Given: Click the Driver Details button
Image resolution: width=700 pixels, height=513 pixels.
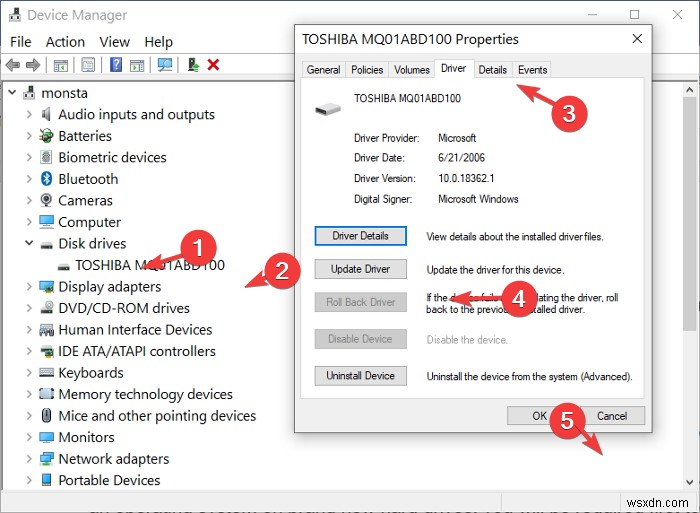Looking at the screenshot, I should pyautogui.click(x=361, y=236).
